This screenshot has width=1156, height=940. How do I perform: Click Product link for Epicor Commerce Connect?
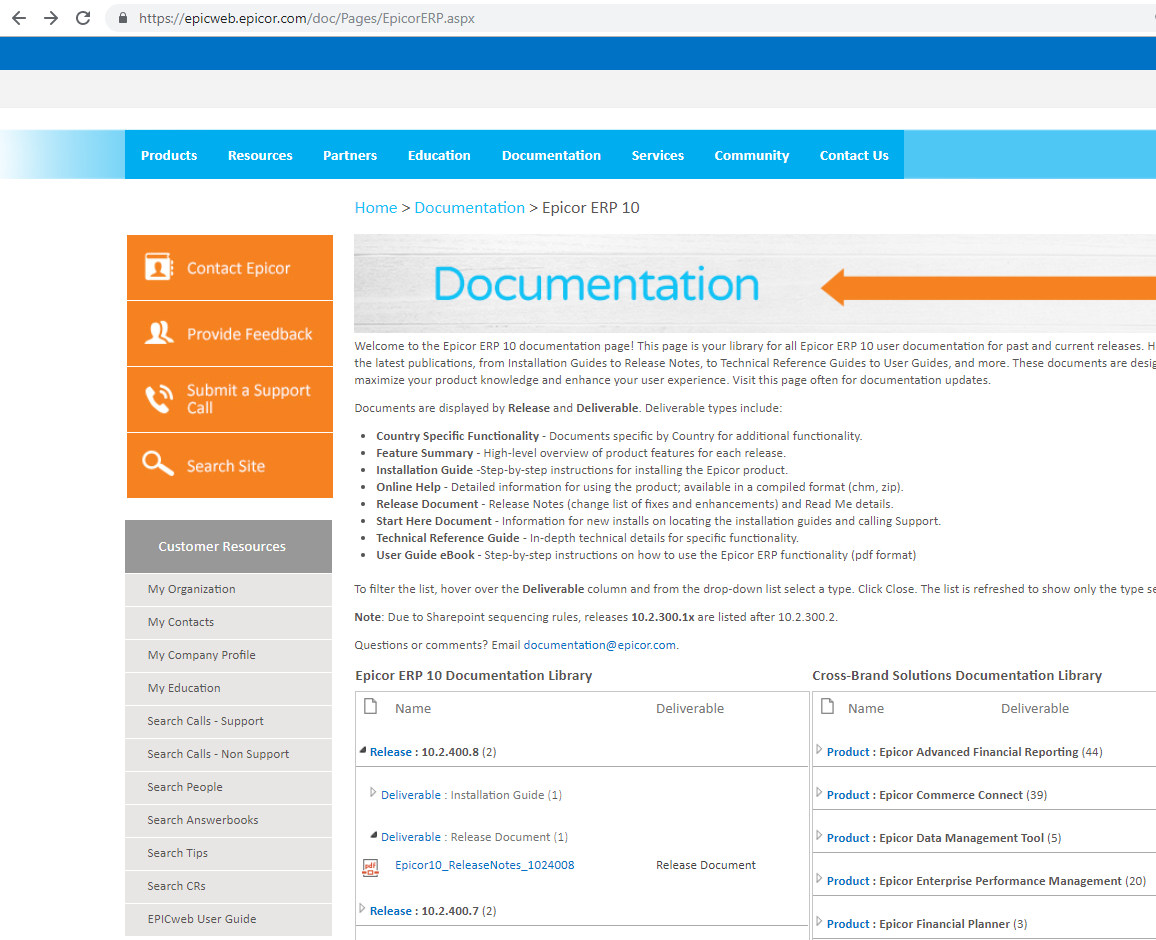[848, 795]
